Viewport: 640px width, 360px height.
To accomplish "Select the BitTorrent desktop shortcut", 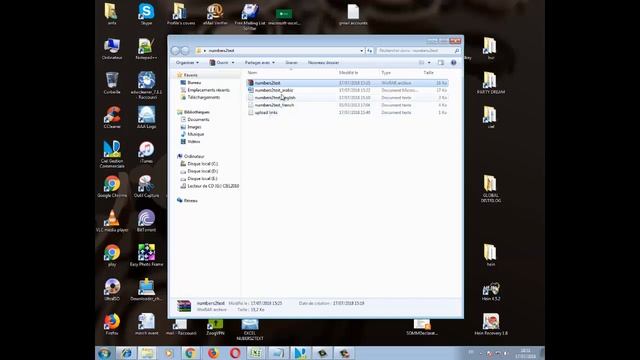I will (x=146, y=221).
